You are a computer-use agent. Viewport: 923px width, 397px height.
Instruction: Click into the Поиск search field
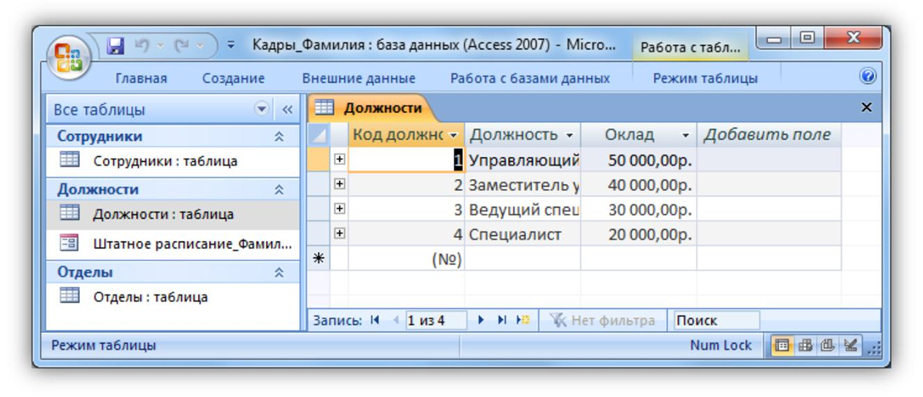click(716, 320)
